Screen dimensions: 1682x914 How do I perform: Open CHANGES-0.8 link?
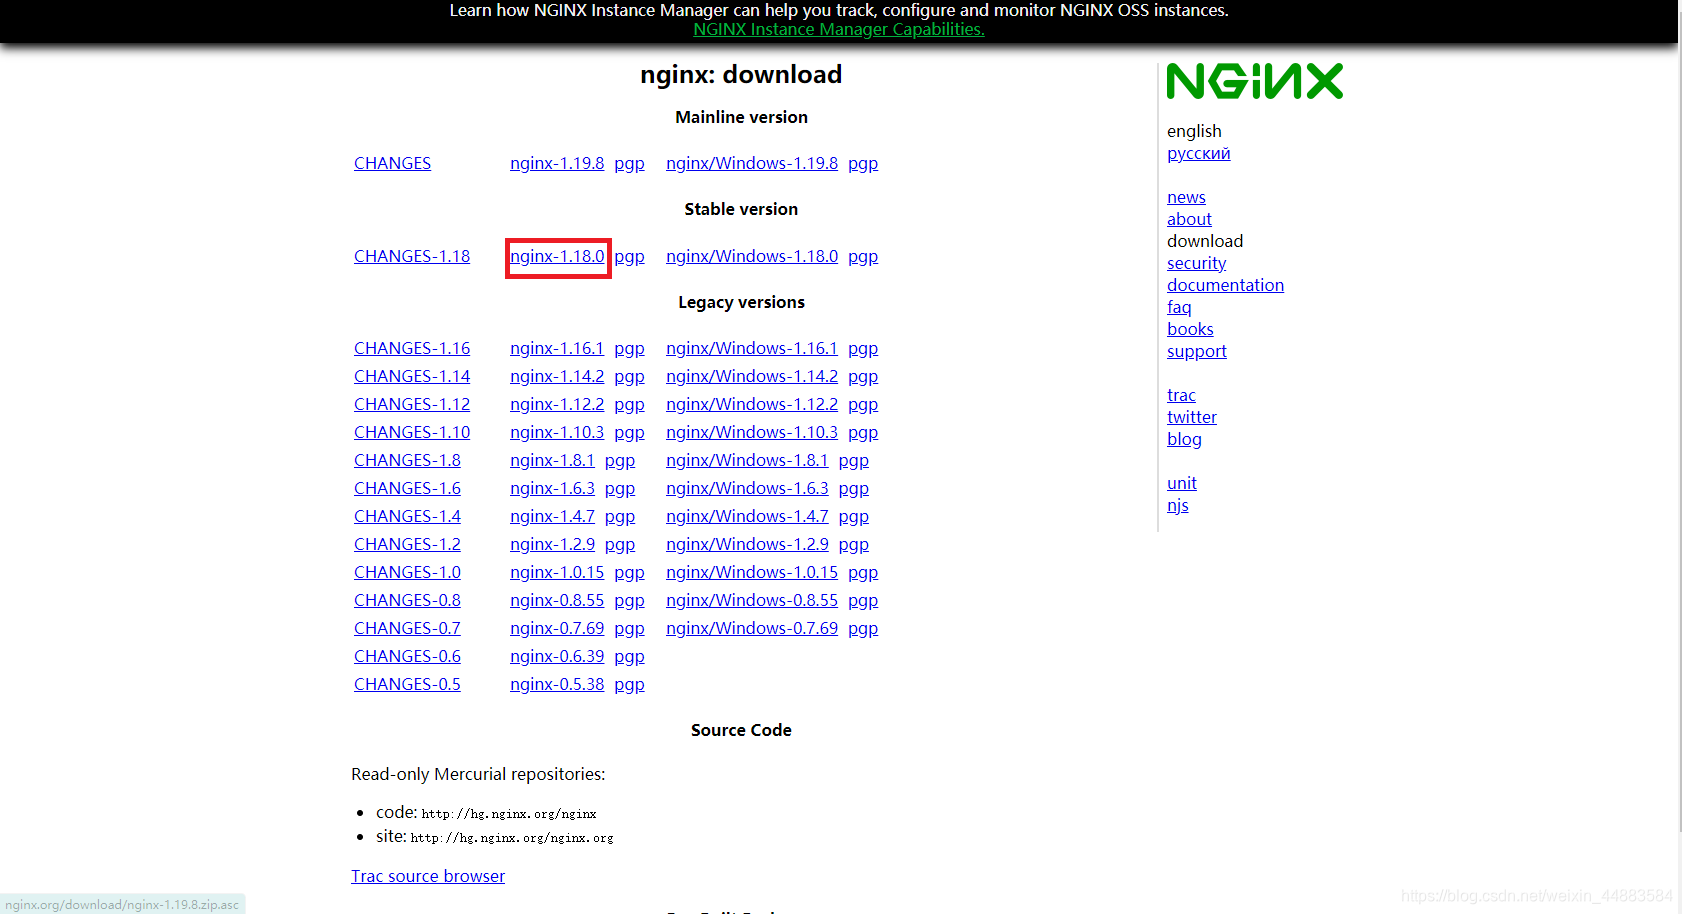click(407, 600)
